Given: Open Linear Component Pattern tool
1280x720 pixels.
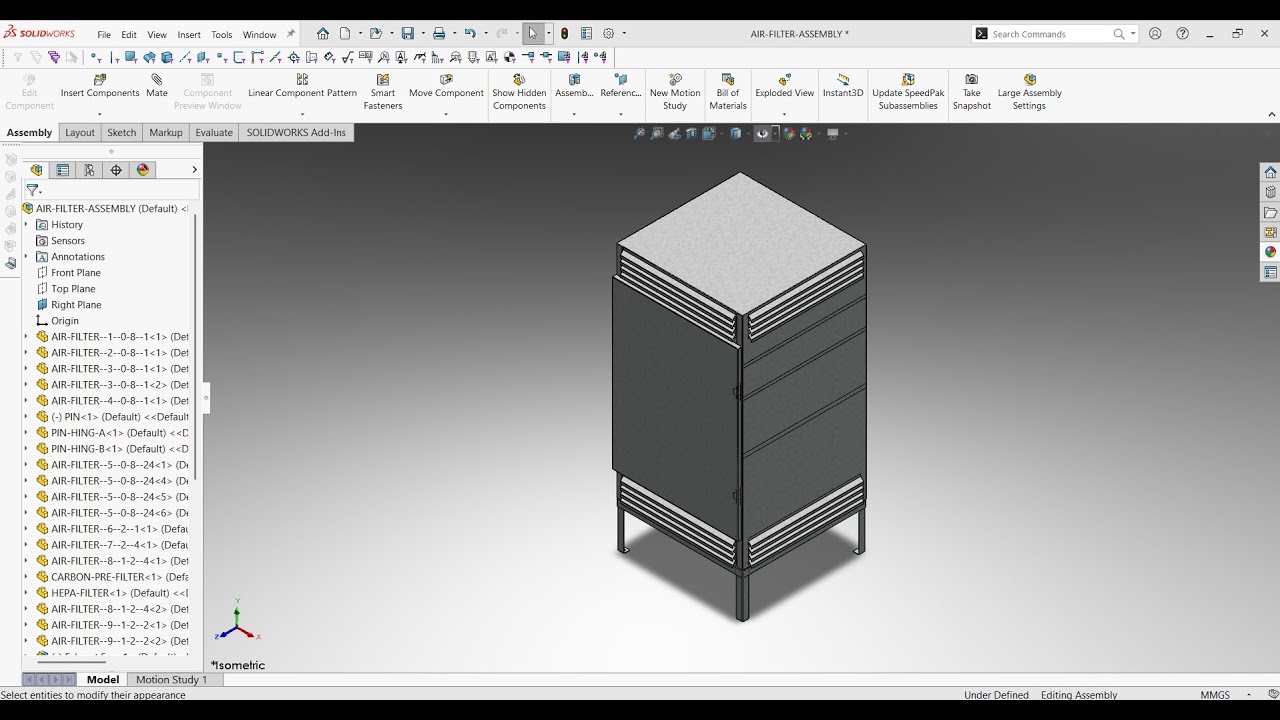Looking at the screenshot, I should tap(302, 79).
